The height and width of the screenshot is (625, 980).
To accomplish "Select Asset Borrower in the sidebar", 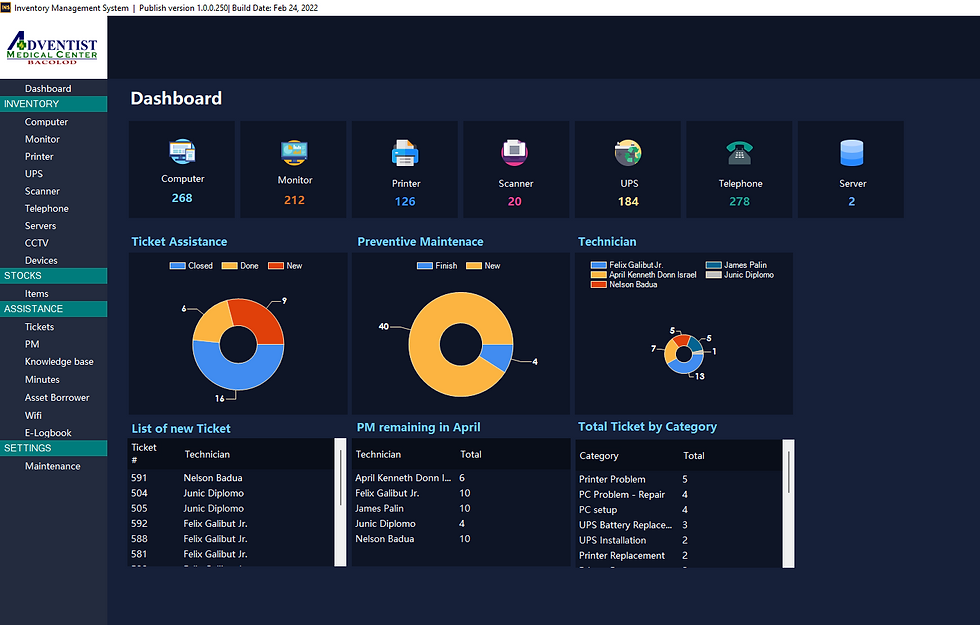I will (x=57, y=398).
